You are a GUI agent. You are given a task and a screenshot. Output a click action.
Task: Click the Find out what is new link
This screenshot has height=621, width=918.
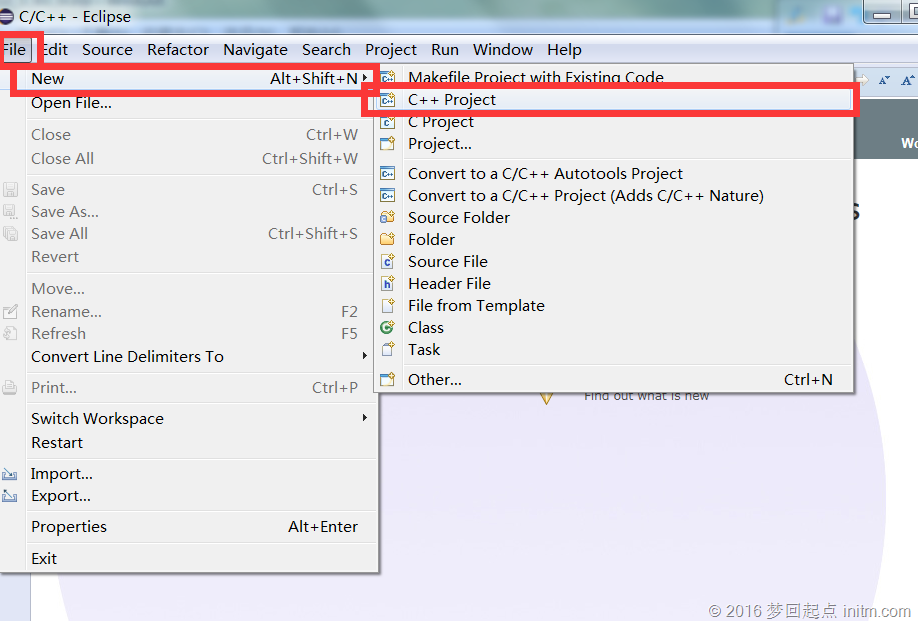646,397
